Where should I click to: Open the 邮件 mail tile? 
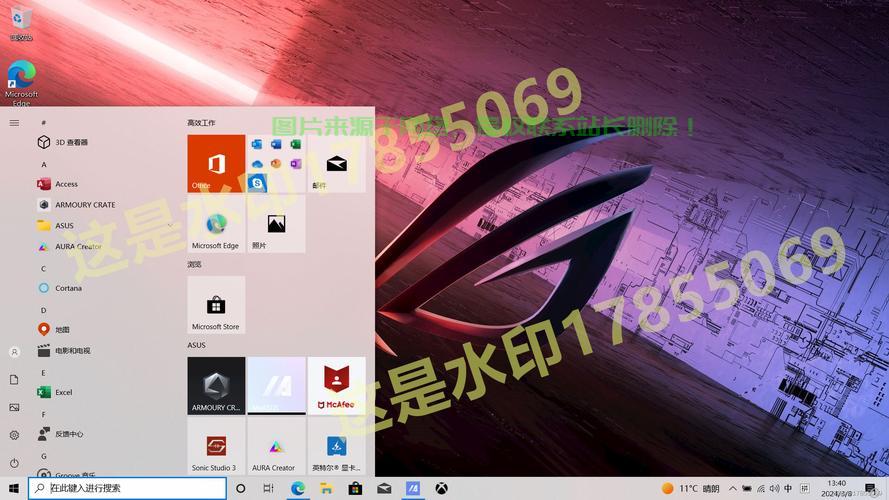(x=337, y=163)
